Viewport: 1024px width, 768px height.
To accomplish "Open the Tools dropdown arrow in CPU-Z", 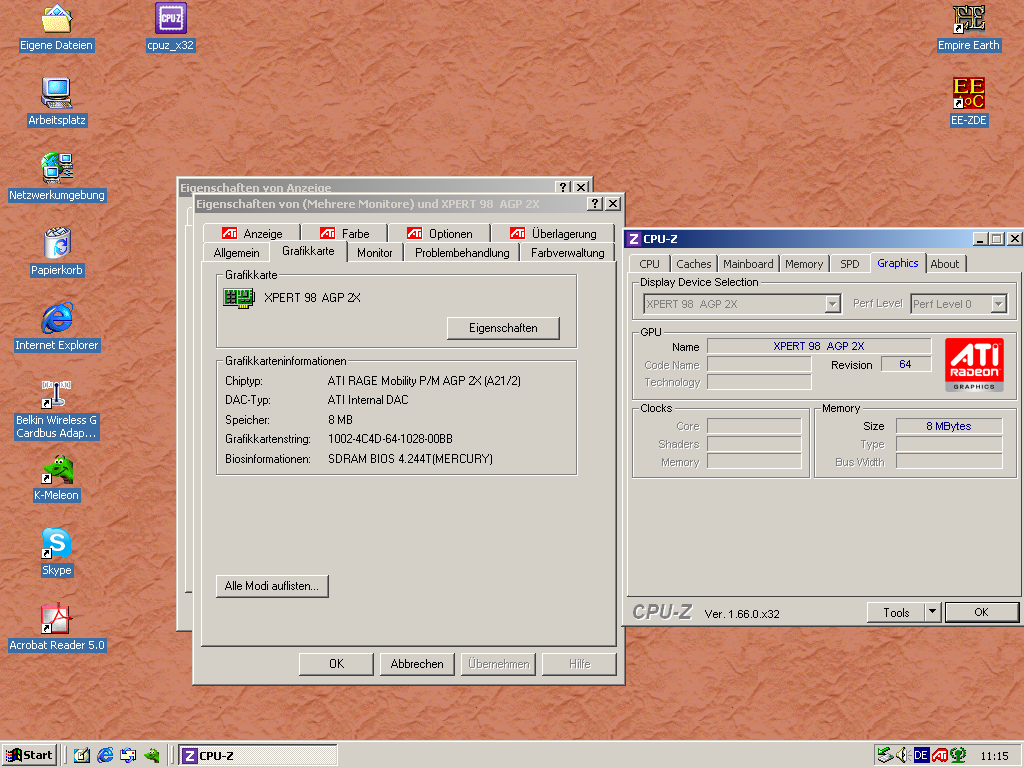I will pyautogui.click(x=933, y=612).
